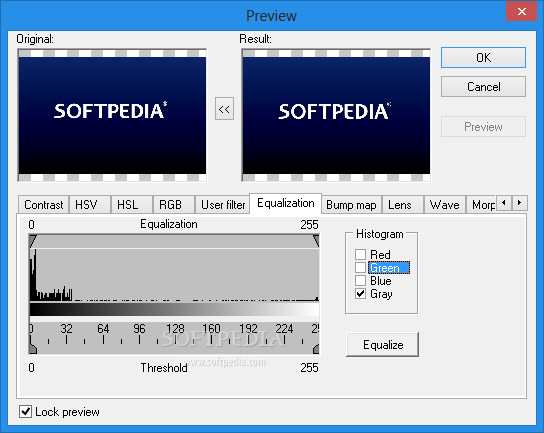The width and height of the screenshot is (544, 433).
Task: Toggle the Lock preview checkbox
Action: [x=25, y=411]
